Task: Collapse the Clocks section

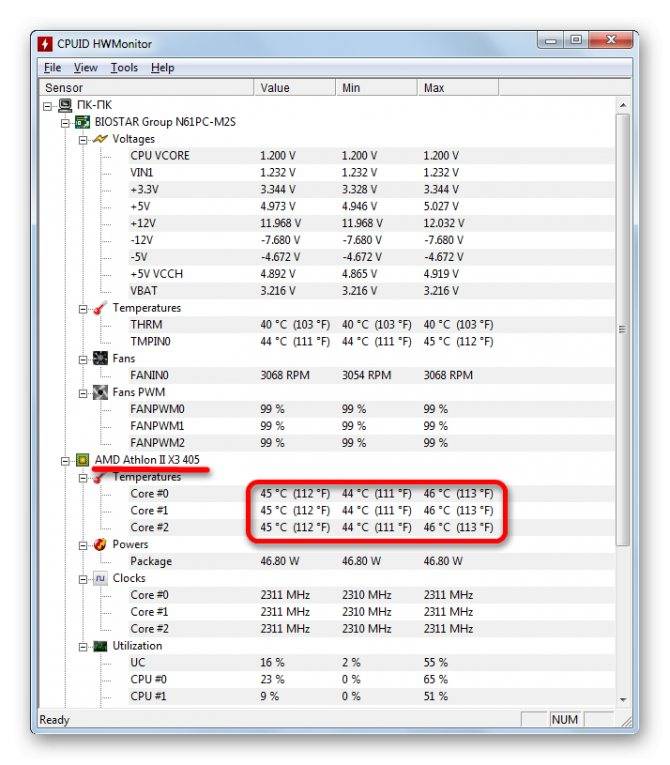Action: point(83,579)
